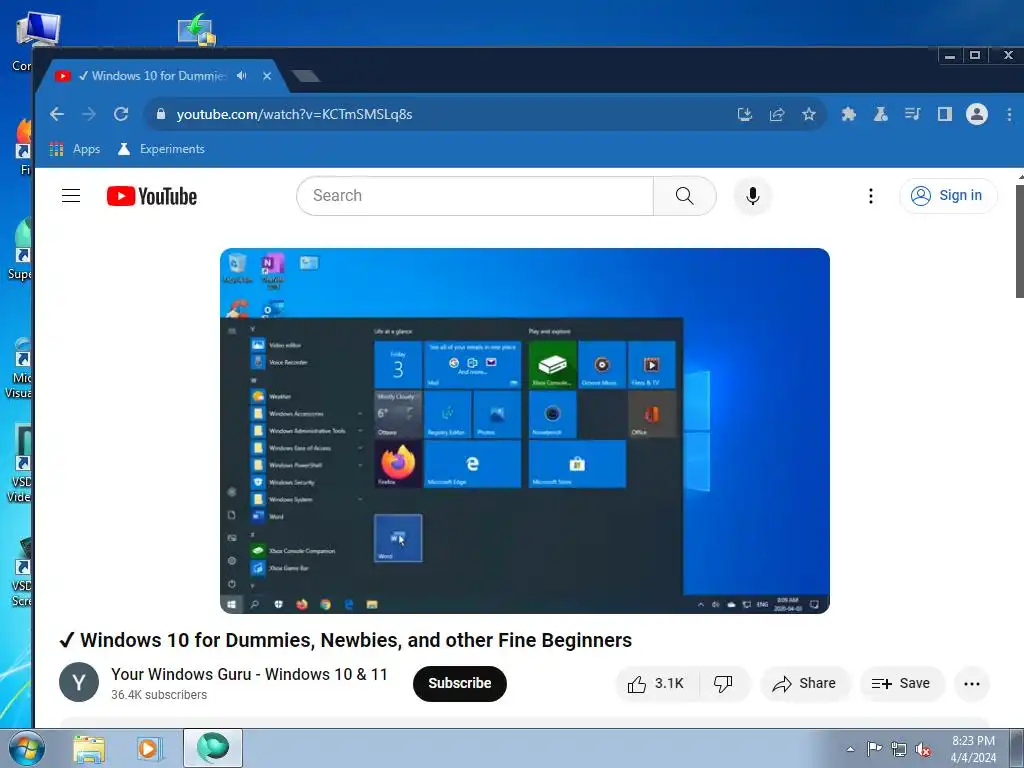
Task: Dislike this video
Action: point(724,683)
